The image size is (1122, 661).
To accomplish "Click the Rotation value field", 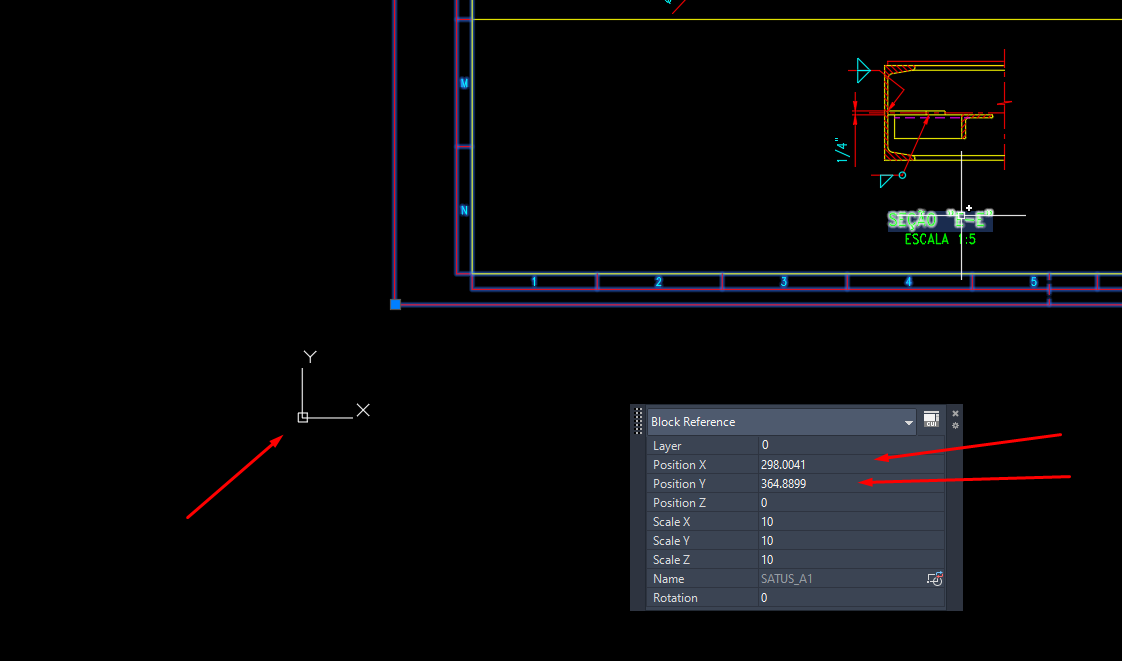I will point(850,598).
